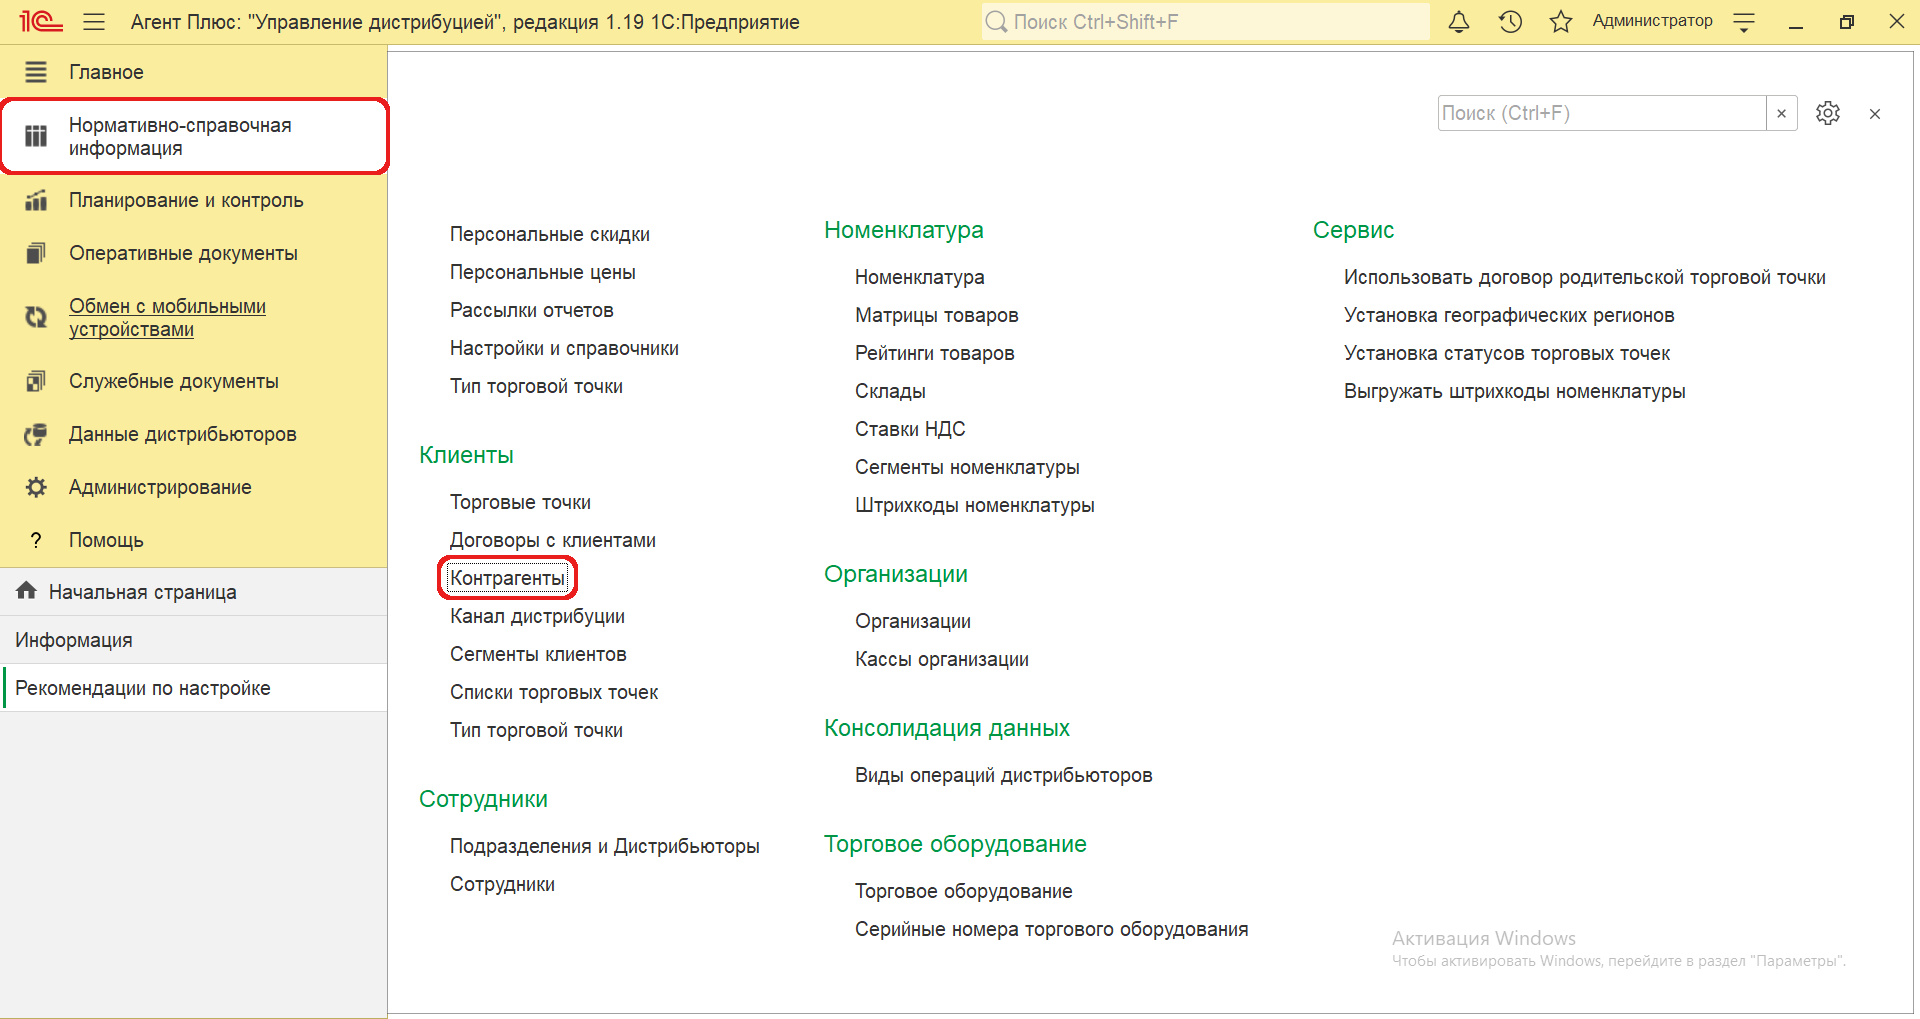Click the Оперативные документы icon
The width and height of the screenshot is (1920, 1019).
click(x=36, y=253)
